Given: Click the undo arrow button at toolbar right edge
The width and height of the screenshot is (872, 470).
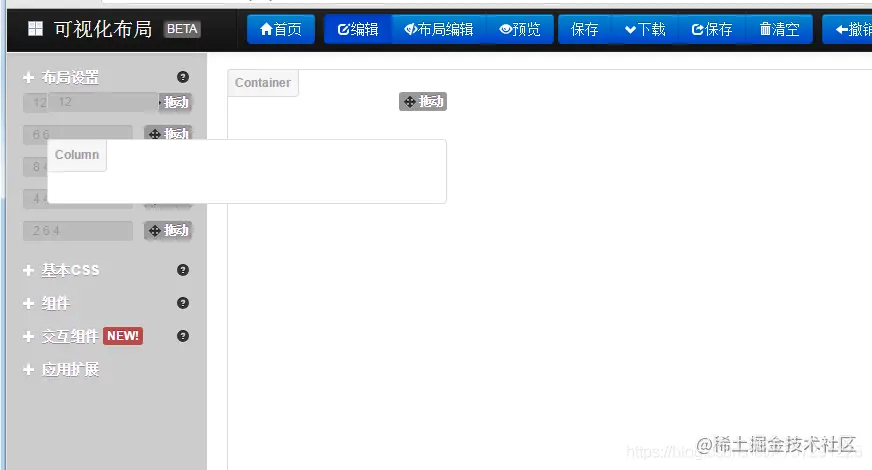Looking at the screenshot, I should point(847,29).
